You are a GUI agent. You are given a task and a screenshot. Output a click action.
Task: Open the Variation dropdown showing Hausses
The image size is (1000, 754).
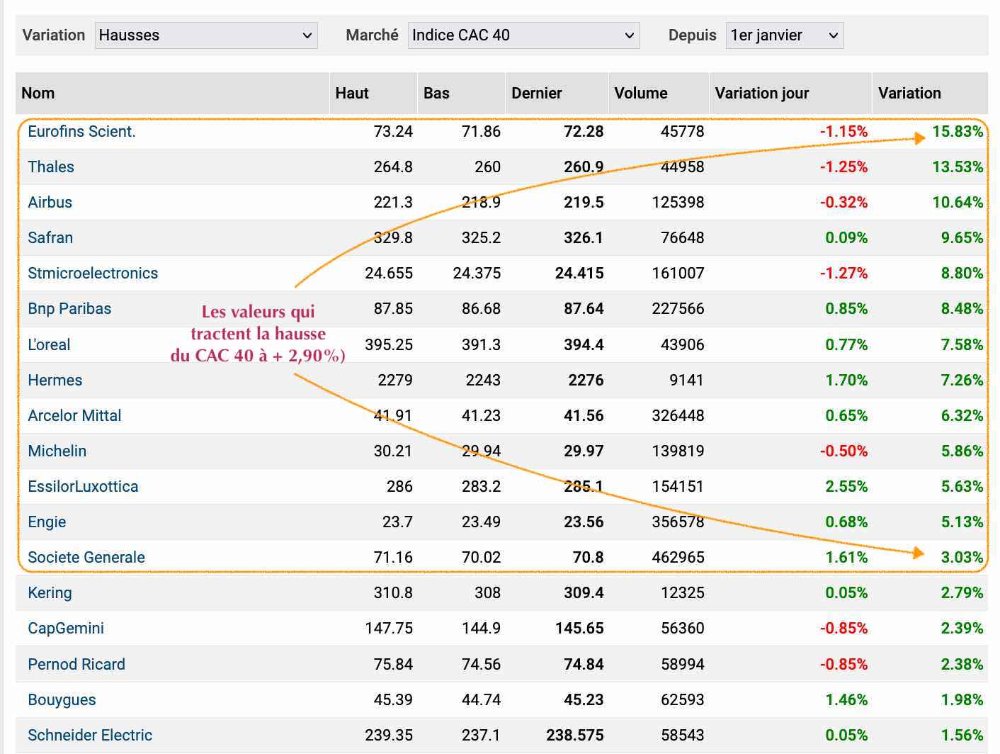click(206, 35)
